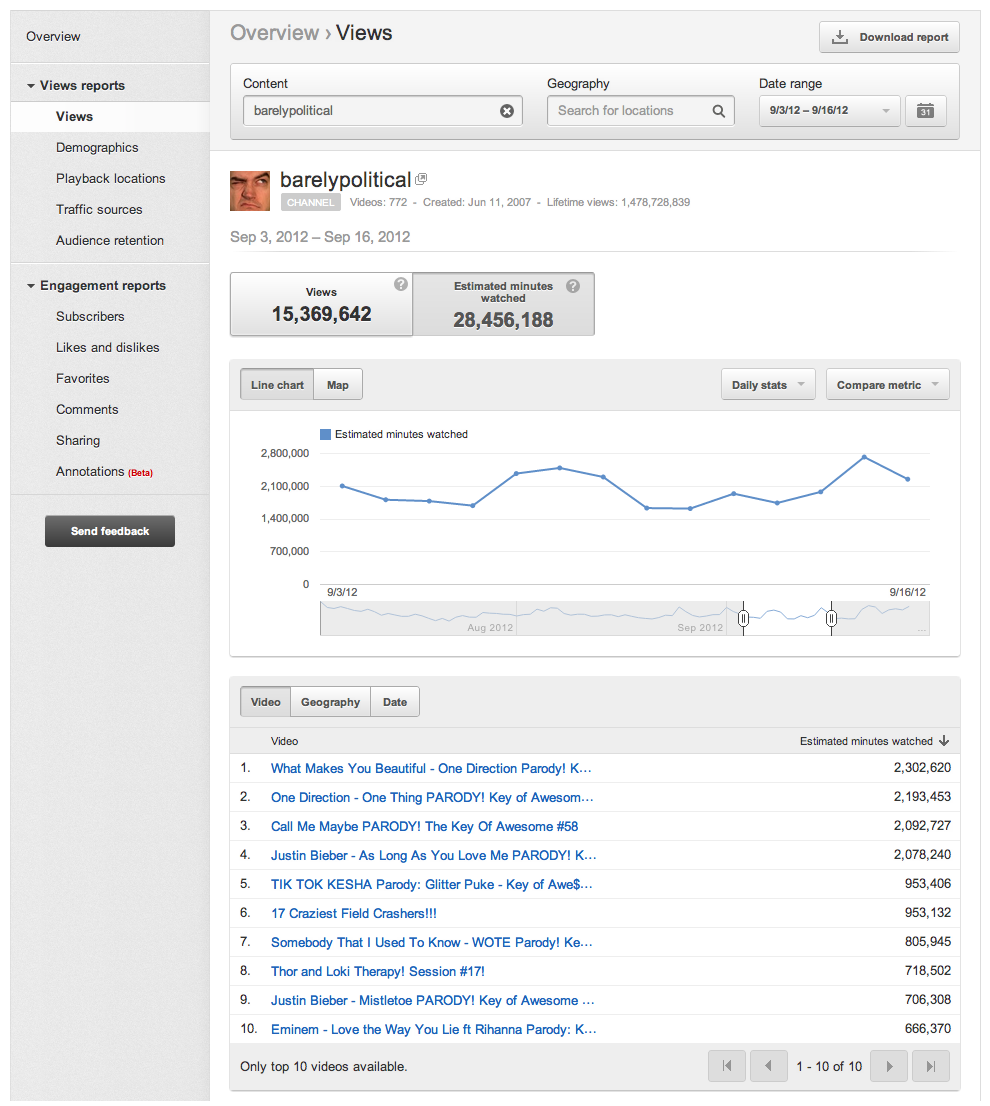Viewport: 990px width, 1106px height.
Task: Click the Video column header
Action: (284, 741)
